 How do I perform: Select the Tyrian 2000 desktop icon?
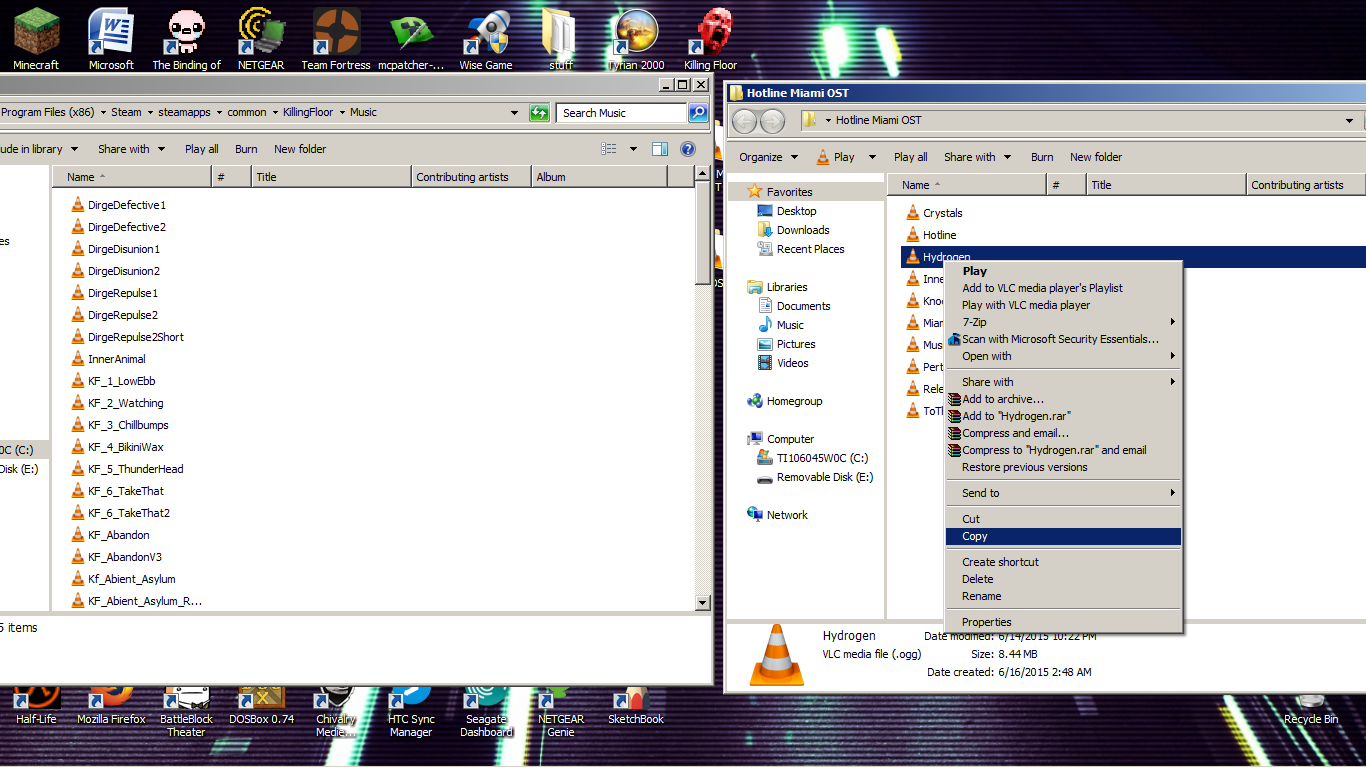point(636,39)
